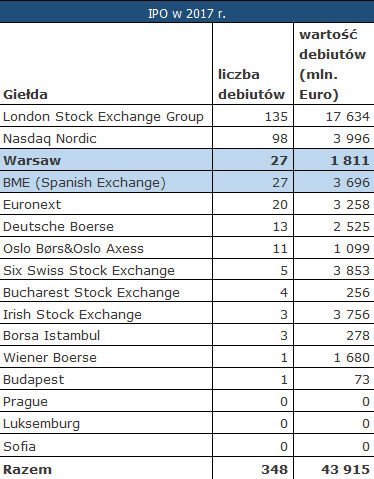Select the Budapest row label
The width and height of the screenshot is (374, 479).
pos(33,380)
